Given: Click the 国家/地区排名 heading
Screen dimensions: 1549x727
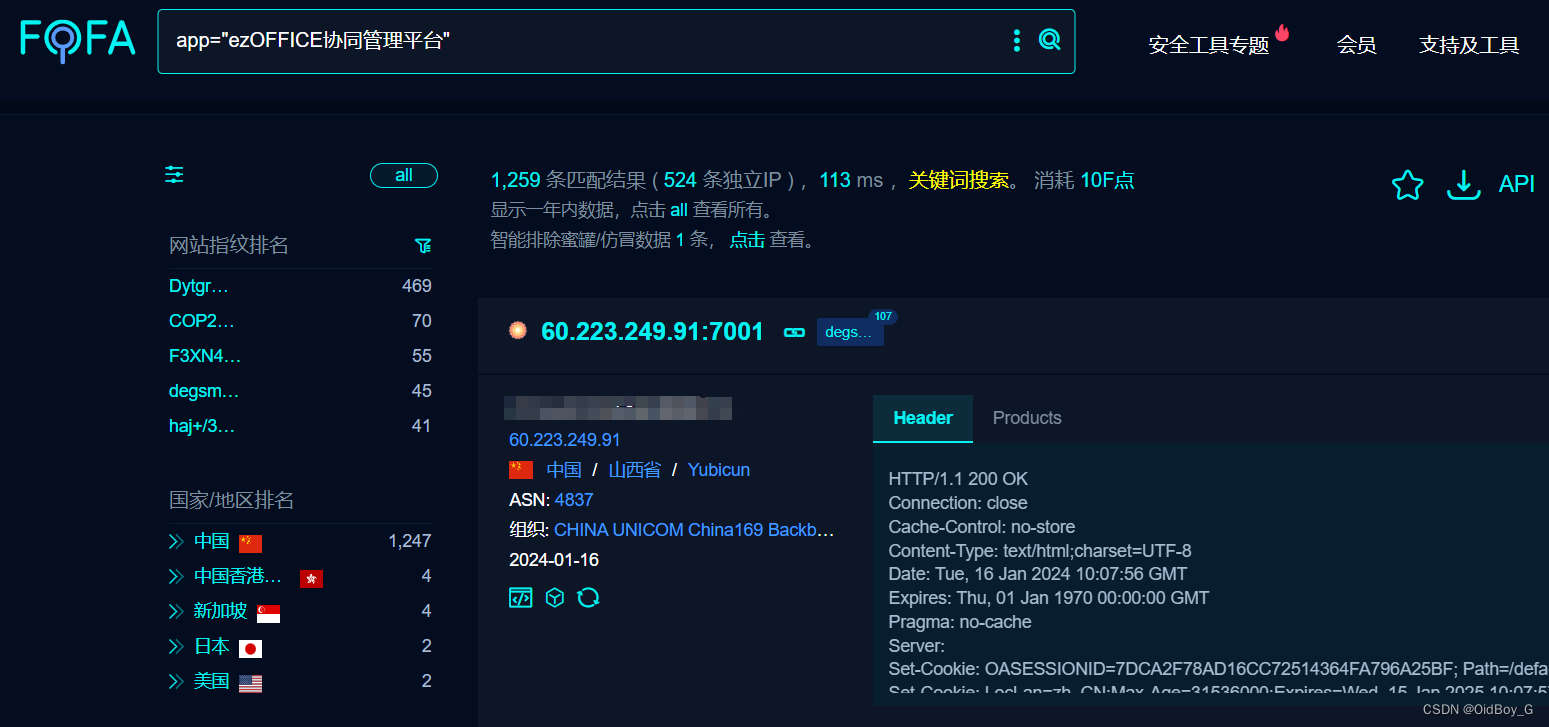Looking at the screenshot, I should click(x=232, y=500).
